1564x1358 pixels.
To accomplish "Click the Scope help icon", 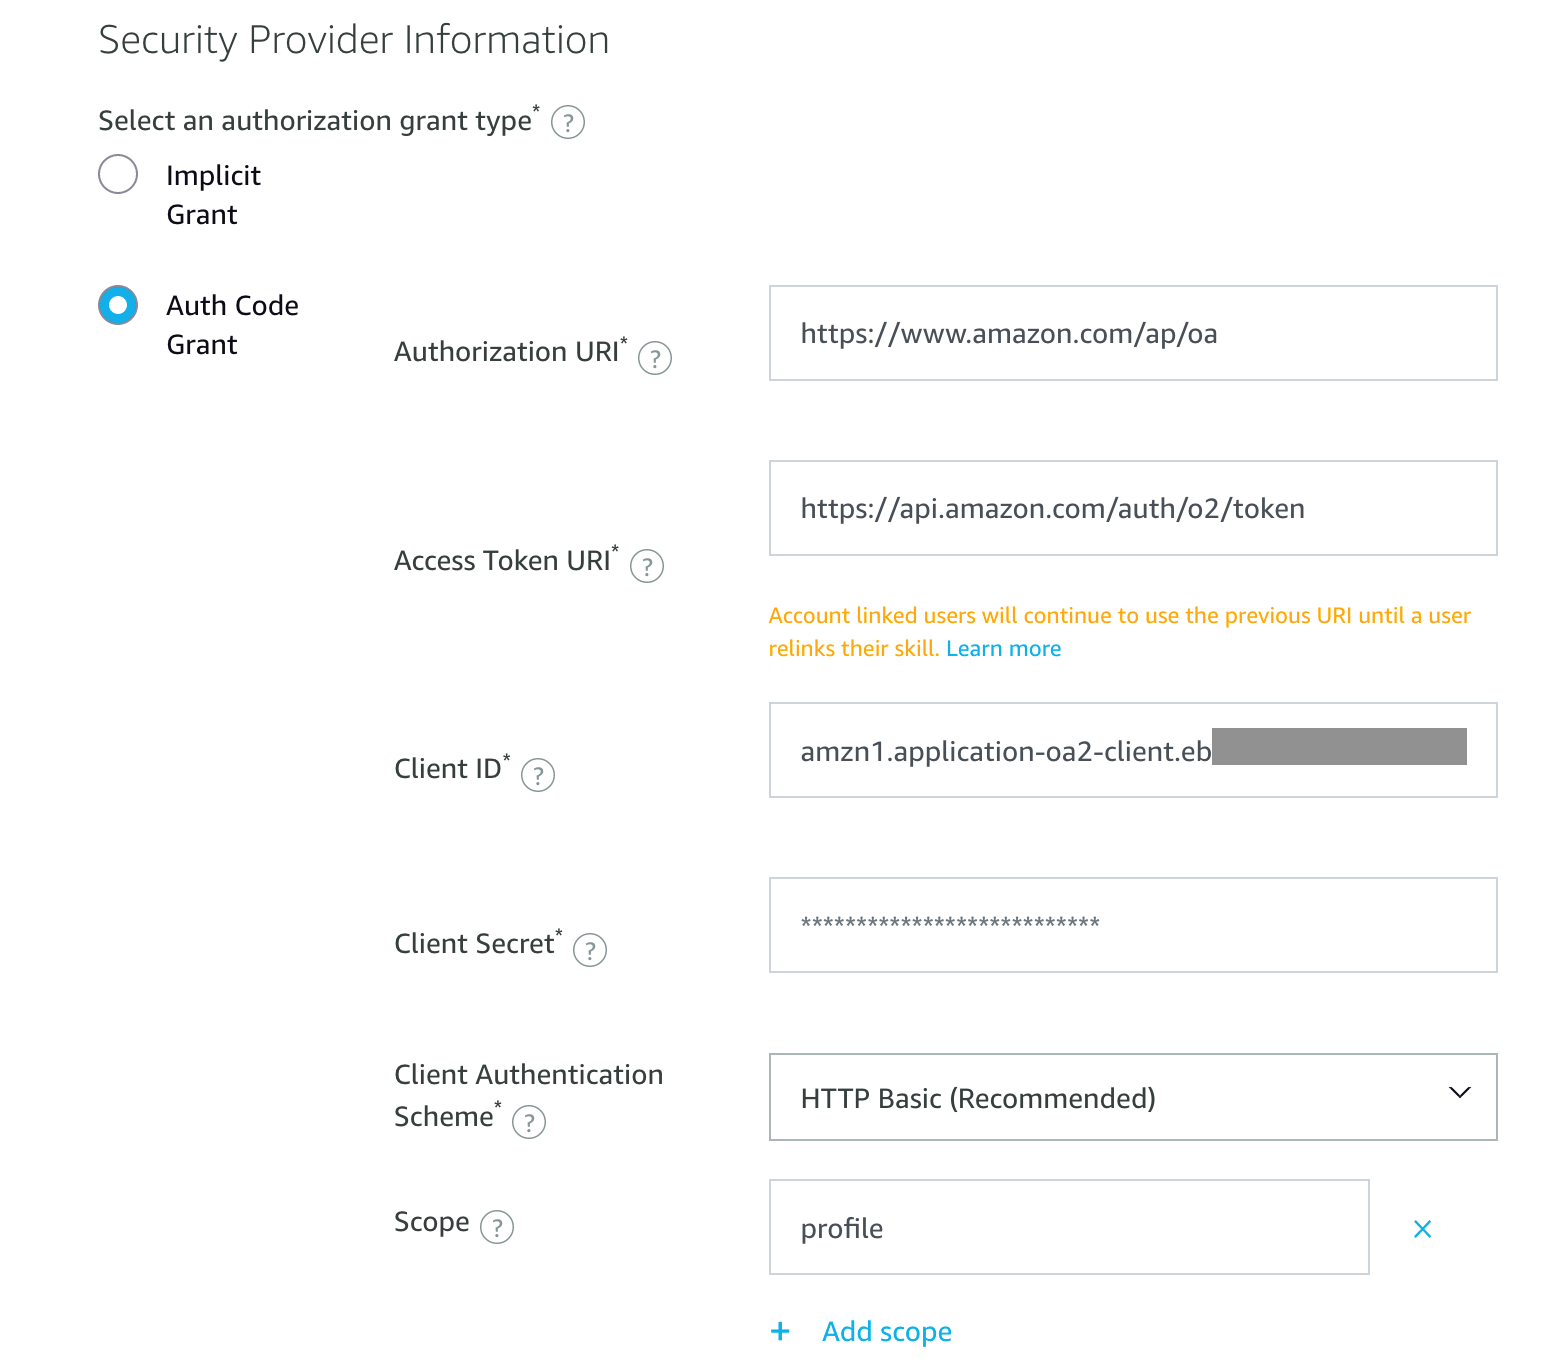I will tap(497, 1226).
